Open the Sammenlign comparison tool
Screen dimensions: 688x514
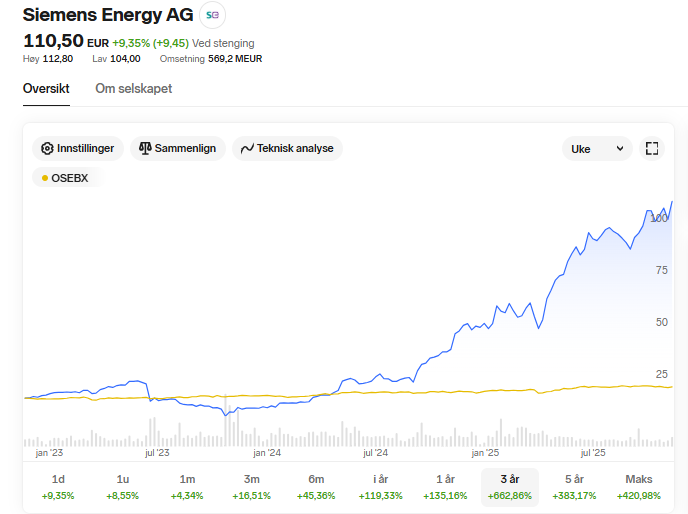(x=179, y=149)
